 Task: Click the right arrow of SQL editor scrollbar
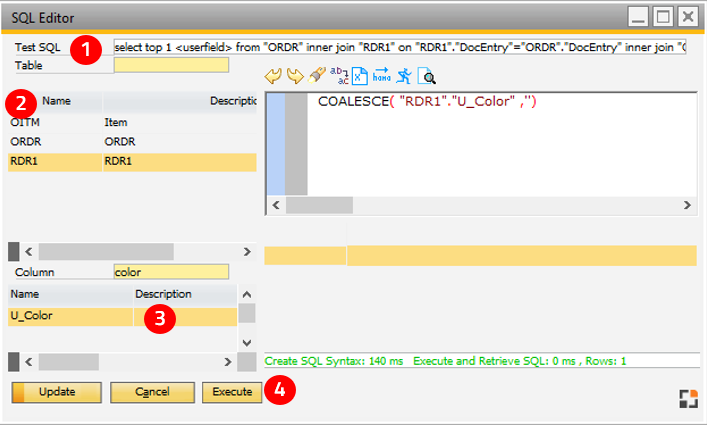(x=687, y=205)
